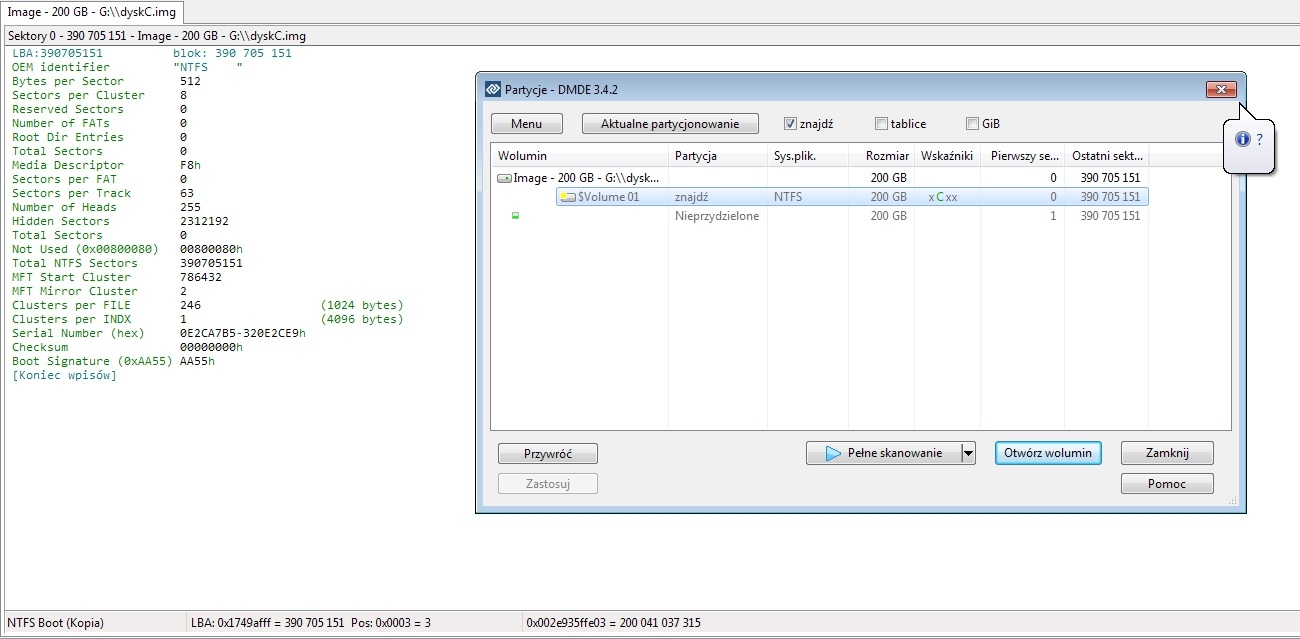Screen dimensions: 1300x639
Task: Click the blue info icon in the callout
Action: pyautogui.click(x=1243, y=139)
